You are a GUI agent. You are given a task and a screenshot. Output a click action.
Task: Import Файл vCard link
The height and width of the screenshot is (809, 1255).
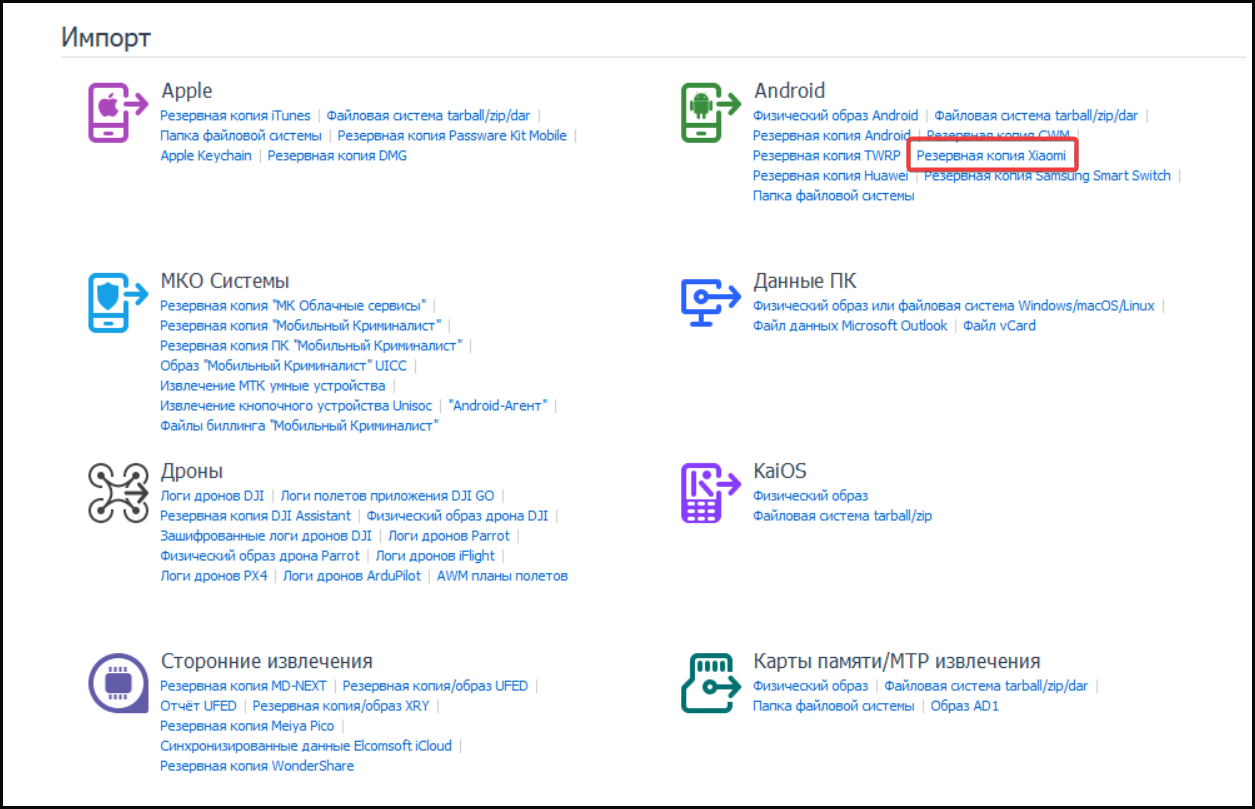[x=999, y=326]
